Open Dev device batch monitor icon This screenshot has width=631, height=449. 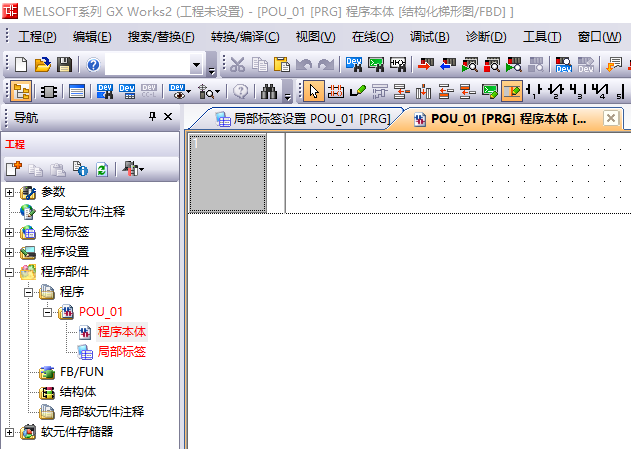[x=563, y=64]
